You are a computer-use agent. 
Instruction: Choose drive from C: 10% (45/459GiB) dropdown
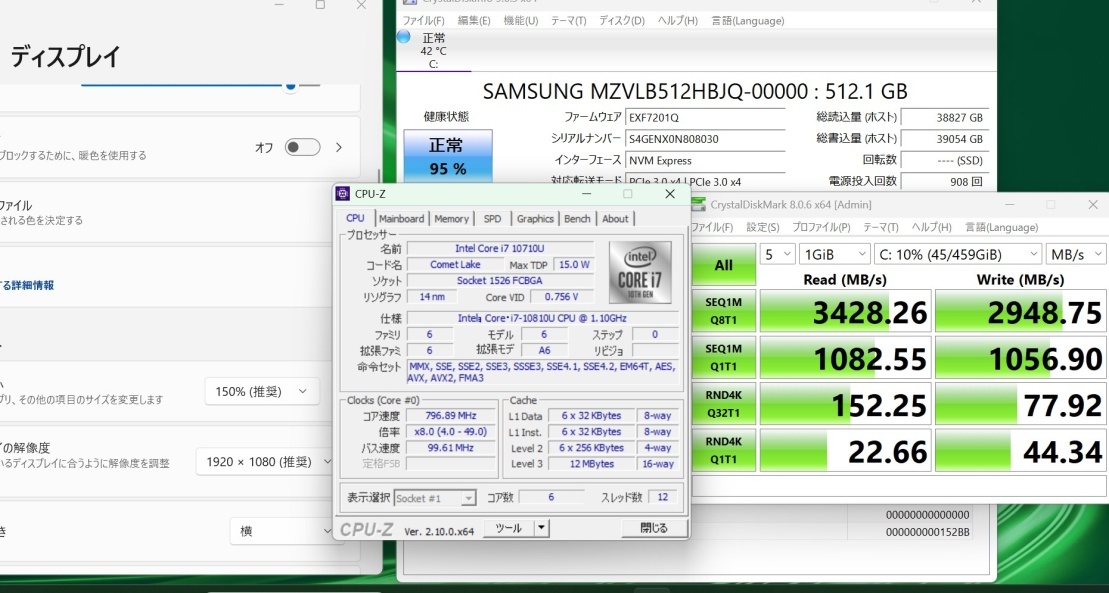[x=958, y=254]
